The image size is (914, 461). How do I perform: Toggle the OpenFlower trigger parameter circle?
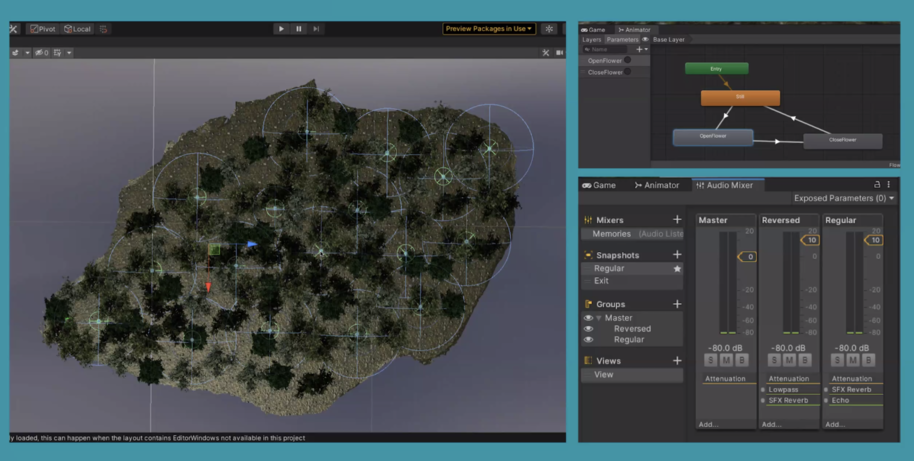click(628, 60)
